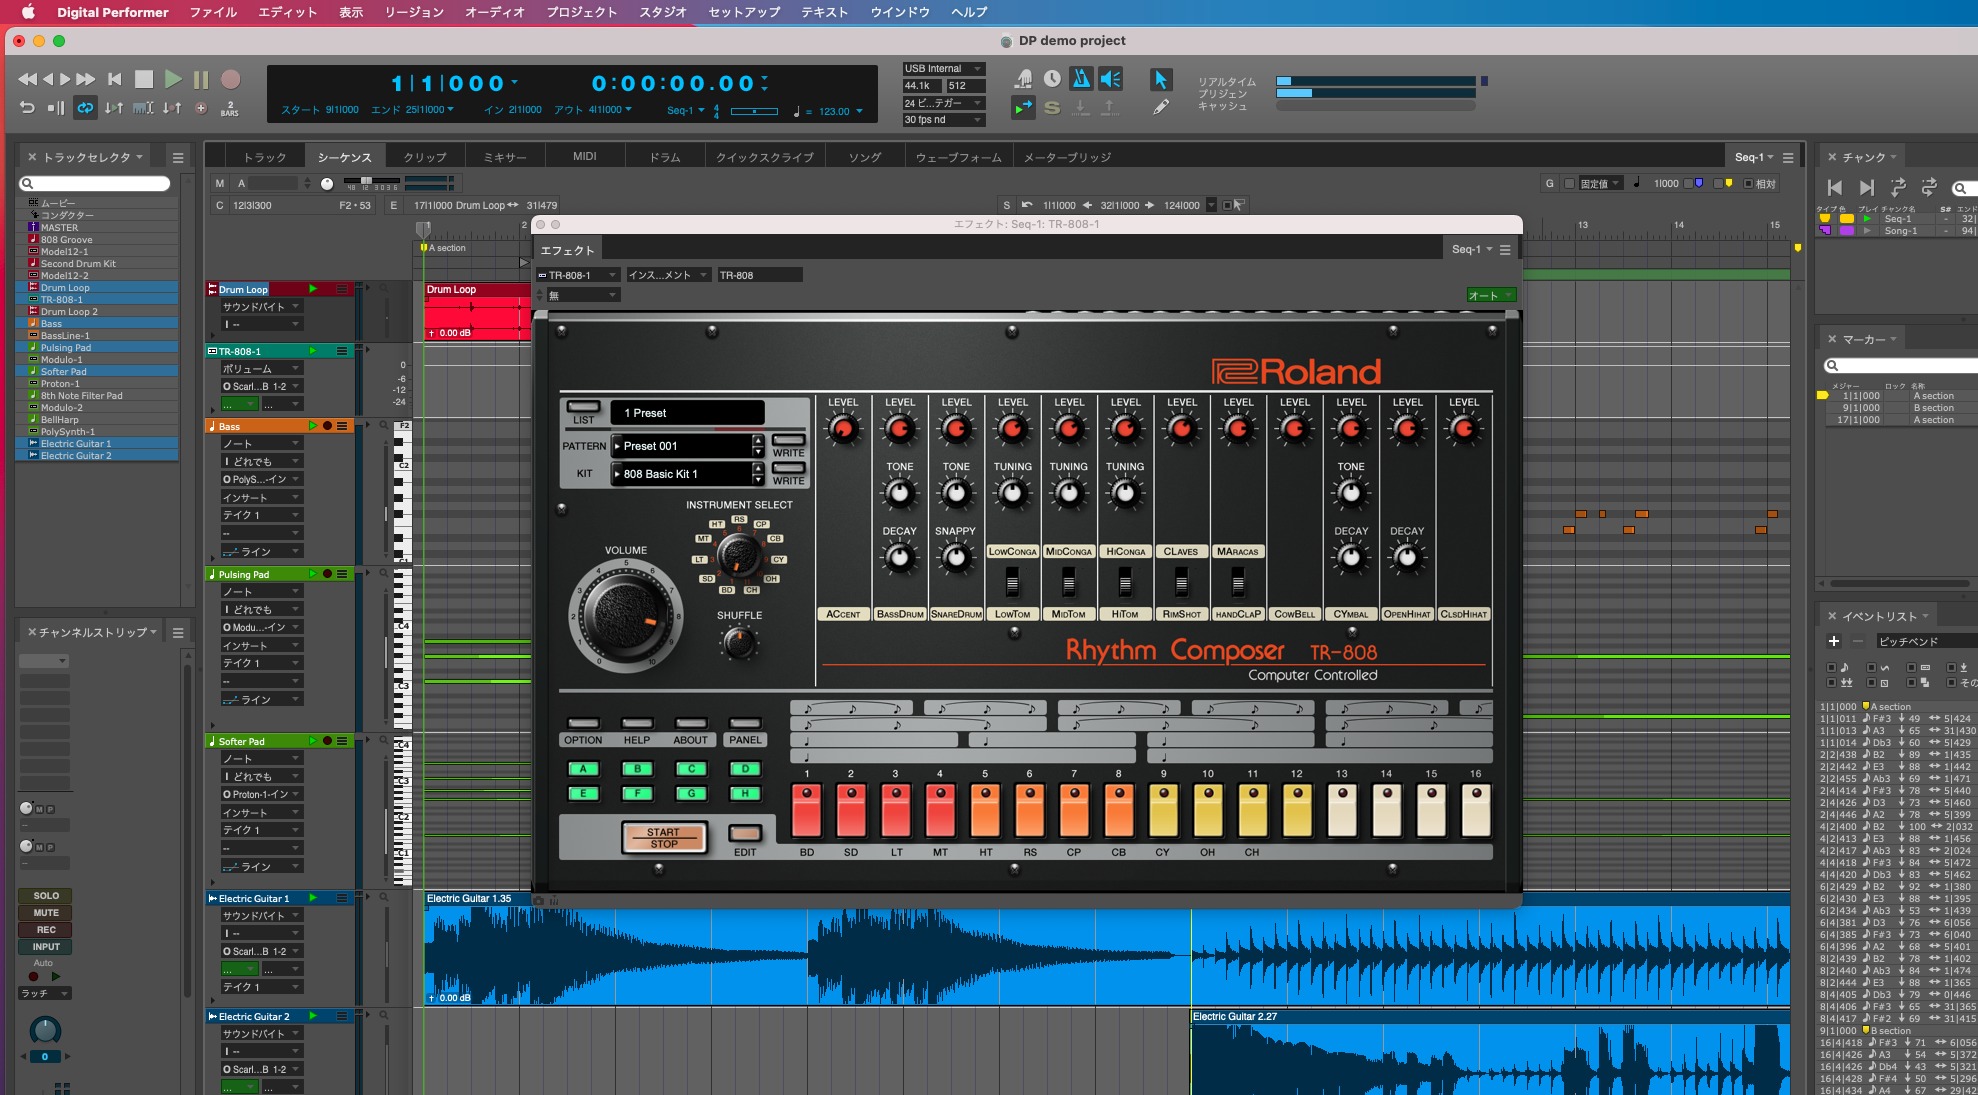
Task: Toggle play-enable on the Drum Loop track
Action: [x=313, y=289]
